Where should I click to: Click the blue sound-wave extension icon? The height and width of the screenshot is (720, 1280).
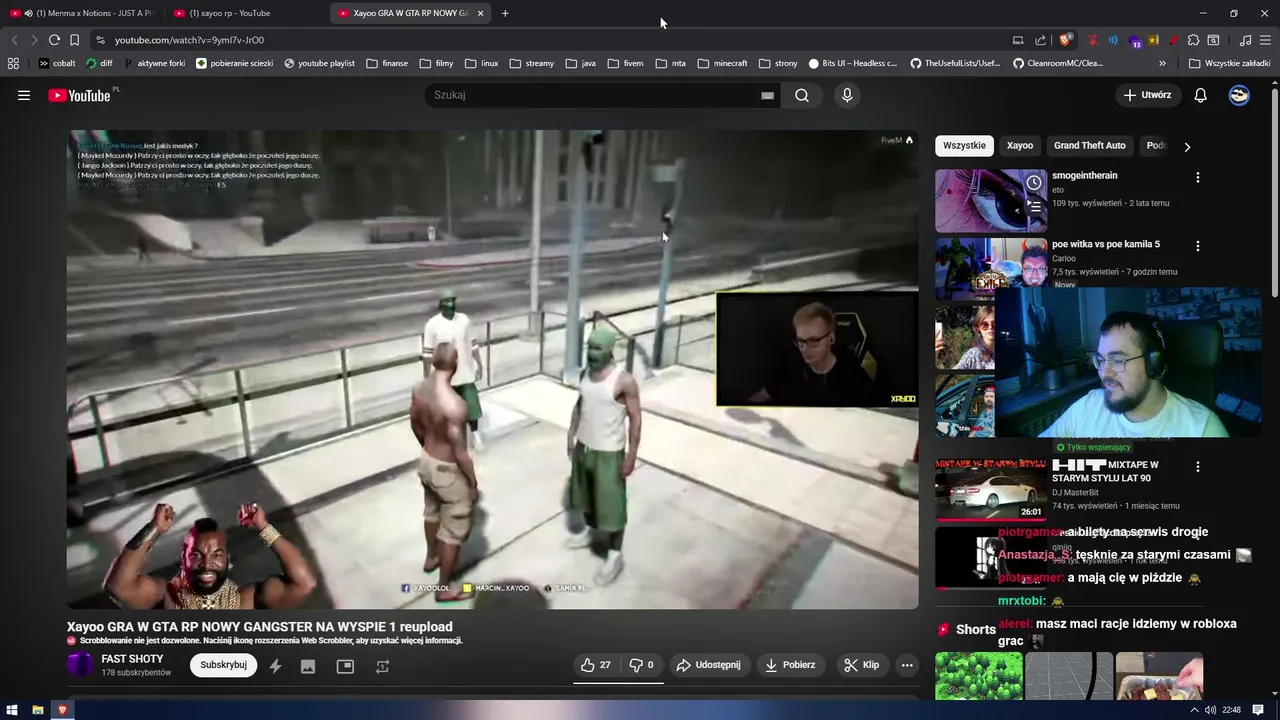point(1113,40)
